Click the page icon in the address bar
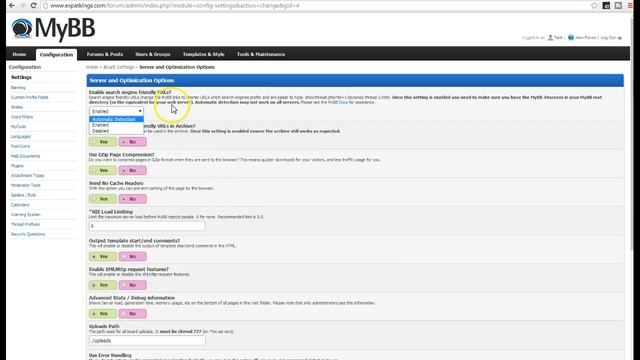The height and width of the screenshot is (360, 640). coord(46,6)
